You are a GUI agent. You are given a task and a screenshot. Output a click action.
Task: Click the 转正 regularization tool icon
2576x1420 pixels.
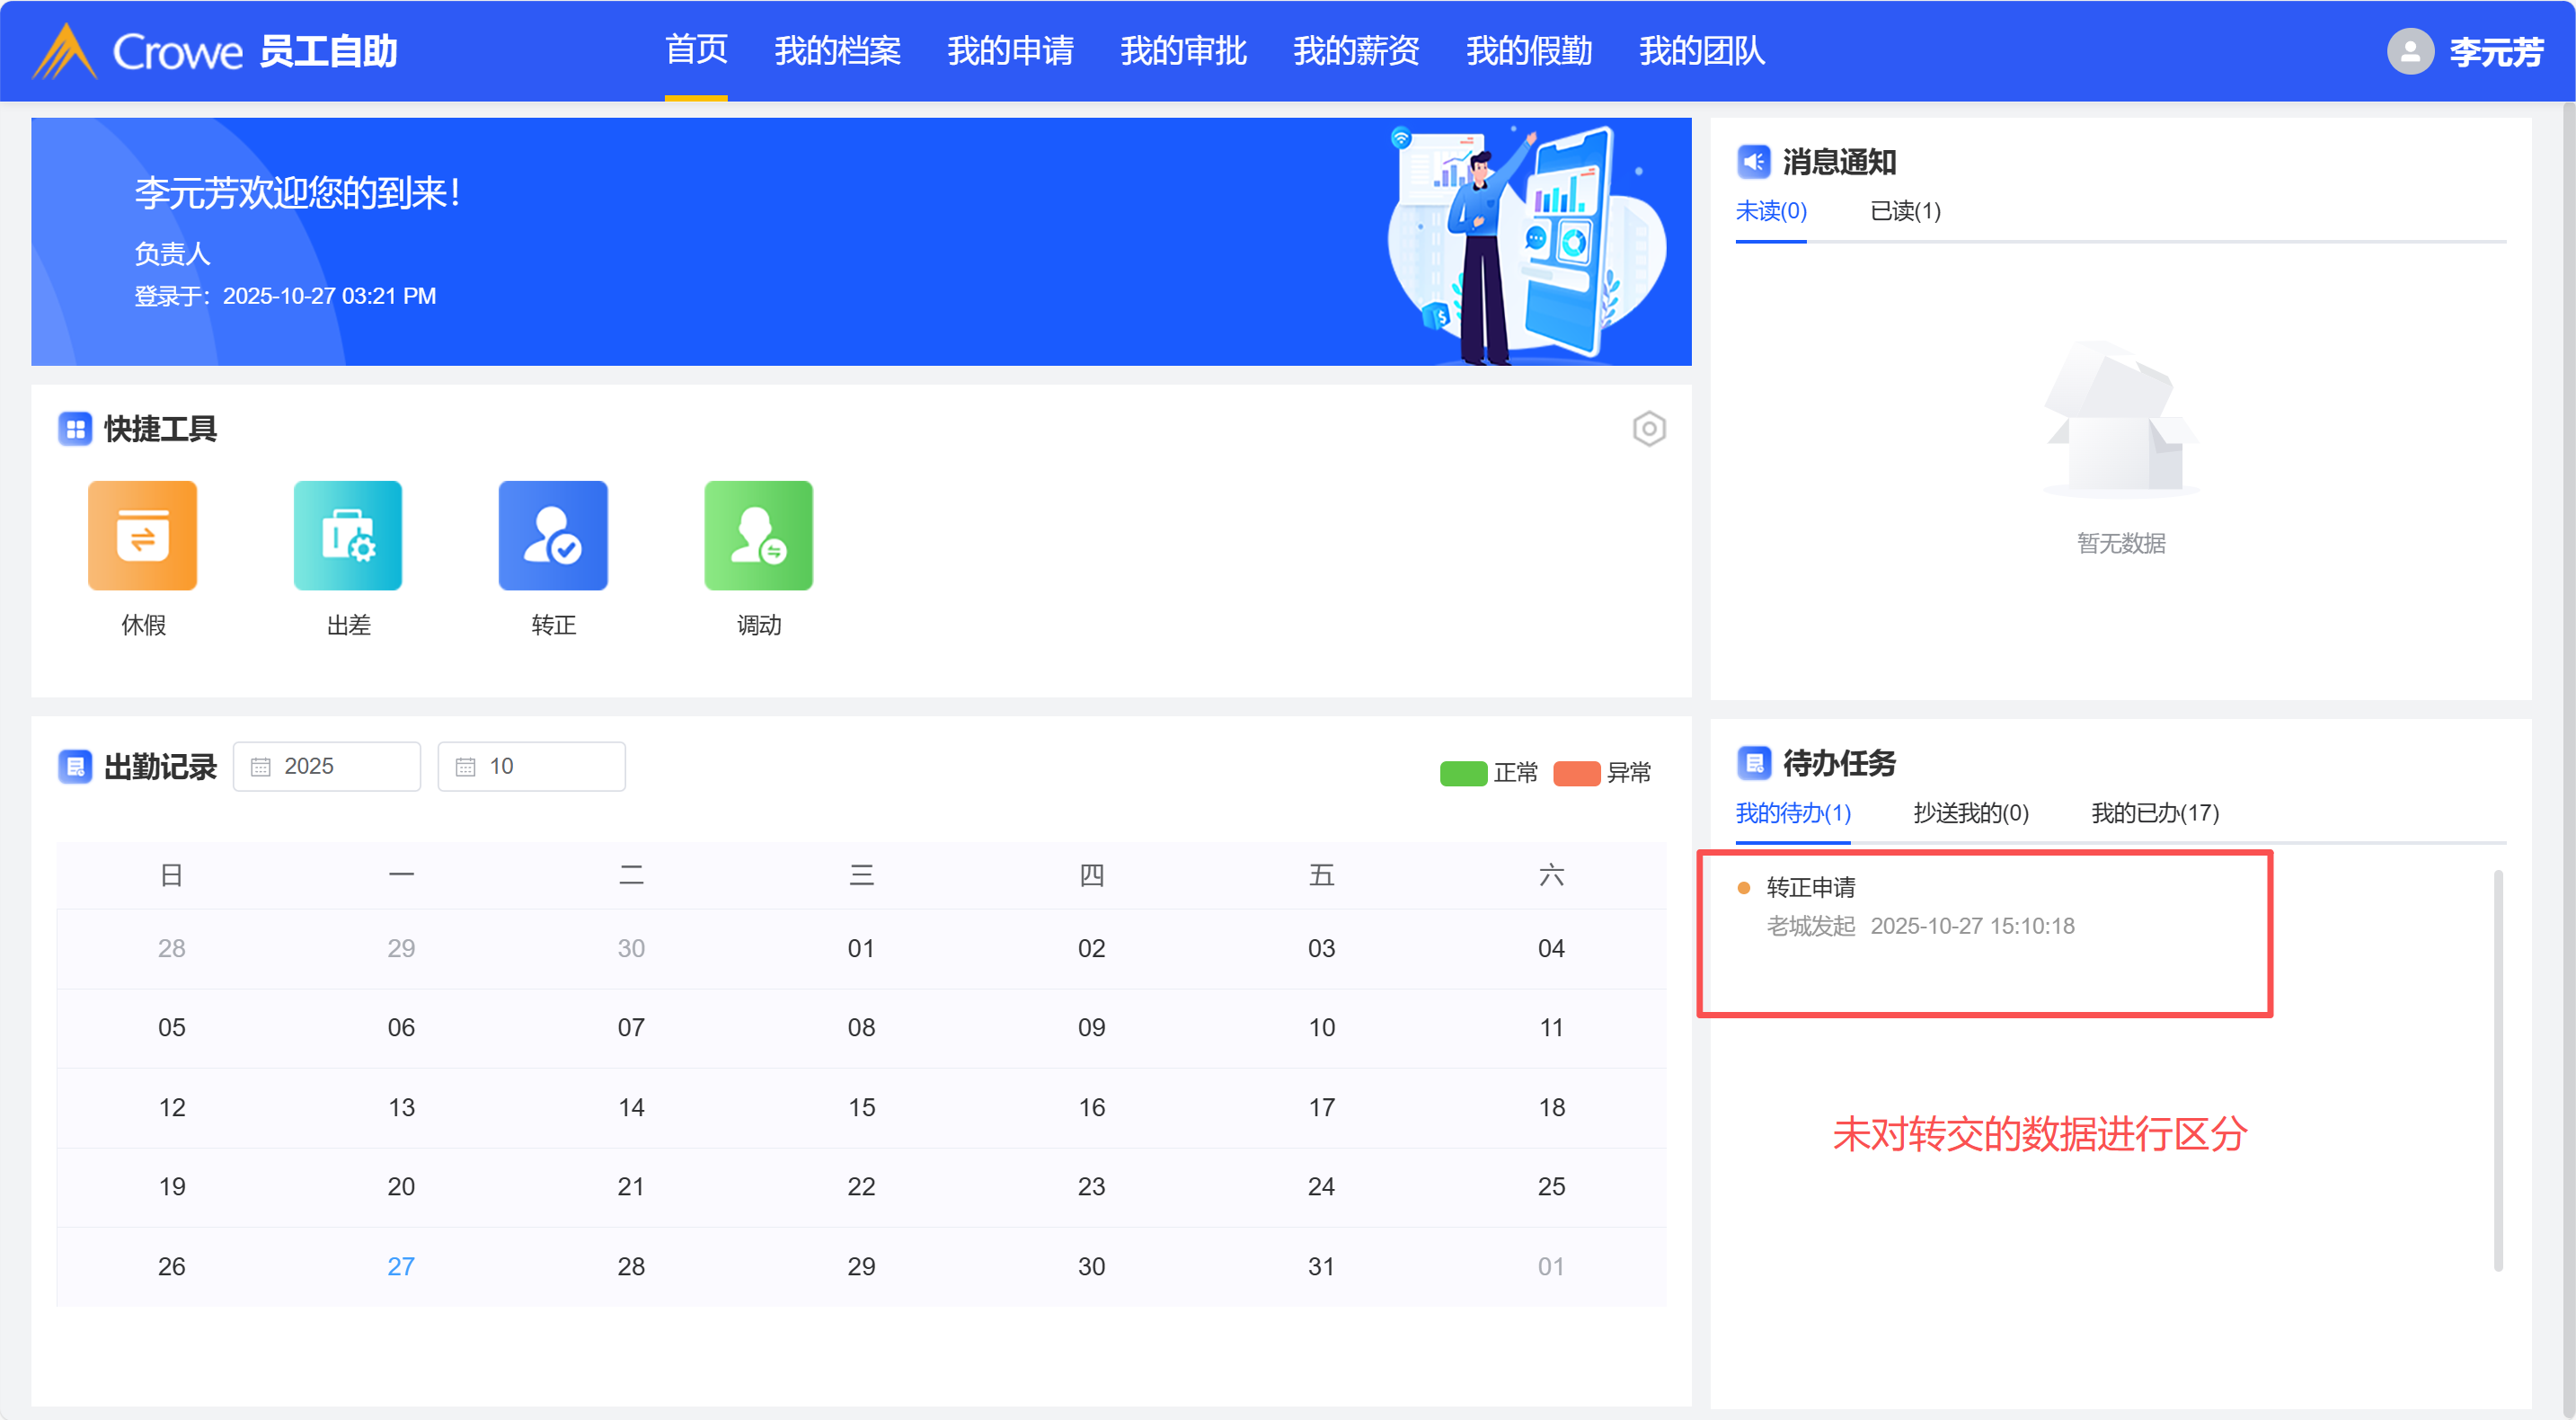click(553, 535)
